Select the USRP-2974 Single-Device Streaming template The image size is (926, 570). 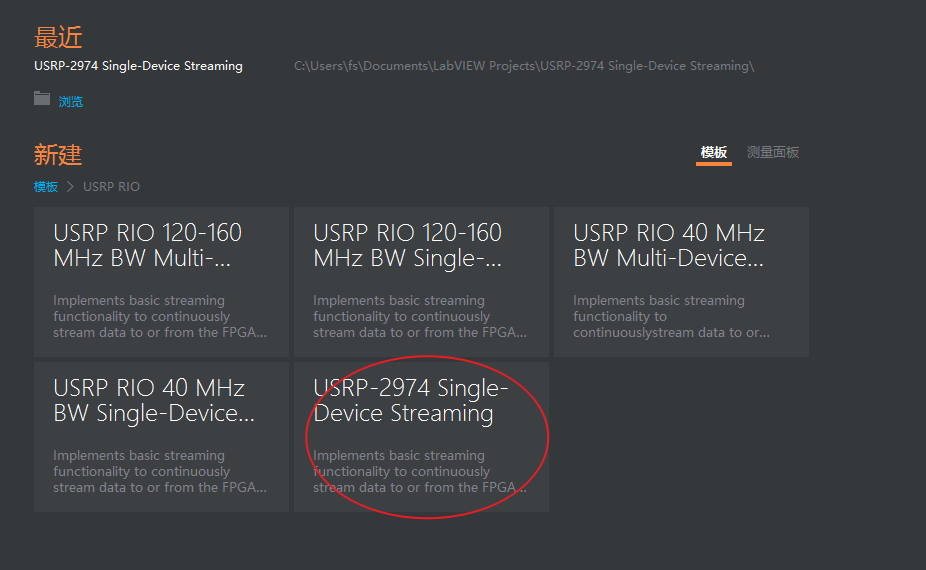(421, 437)
